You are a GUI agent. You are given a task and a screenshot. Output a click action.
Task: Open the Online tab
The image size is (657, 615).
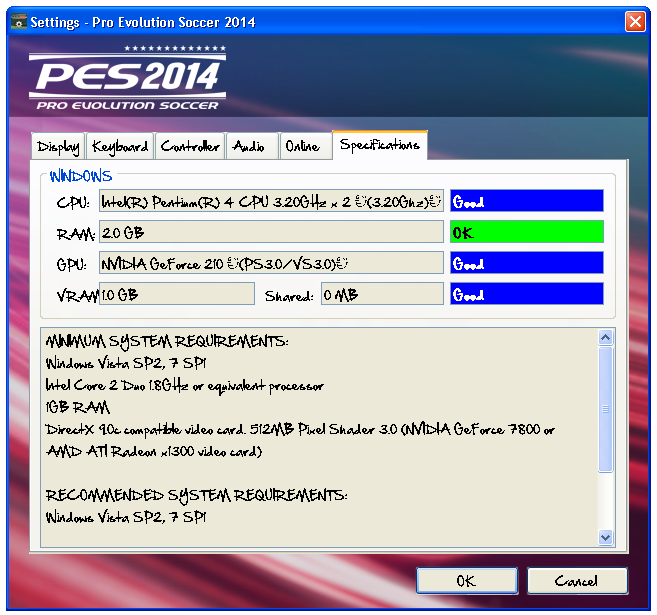point(306,146)
